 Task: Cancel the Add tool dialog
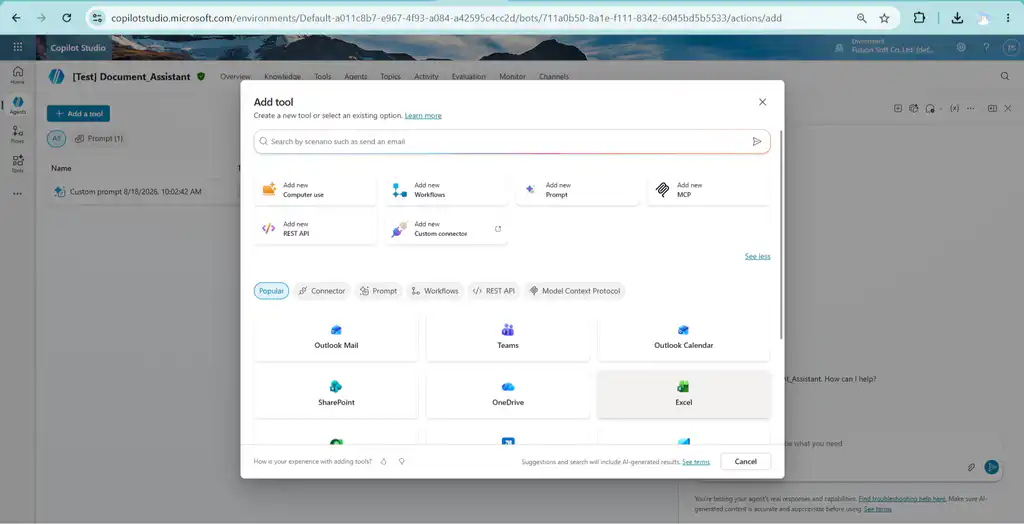click(x=745, y=461)
